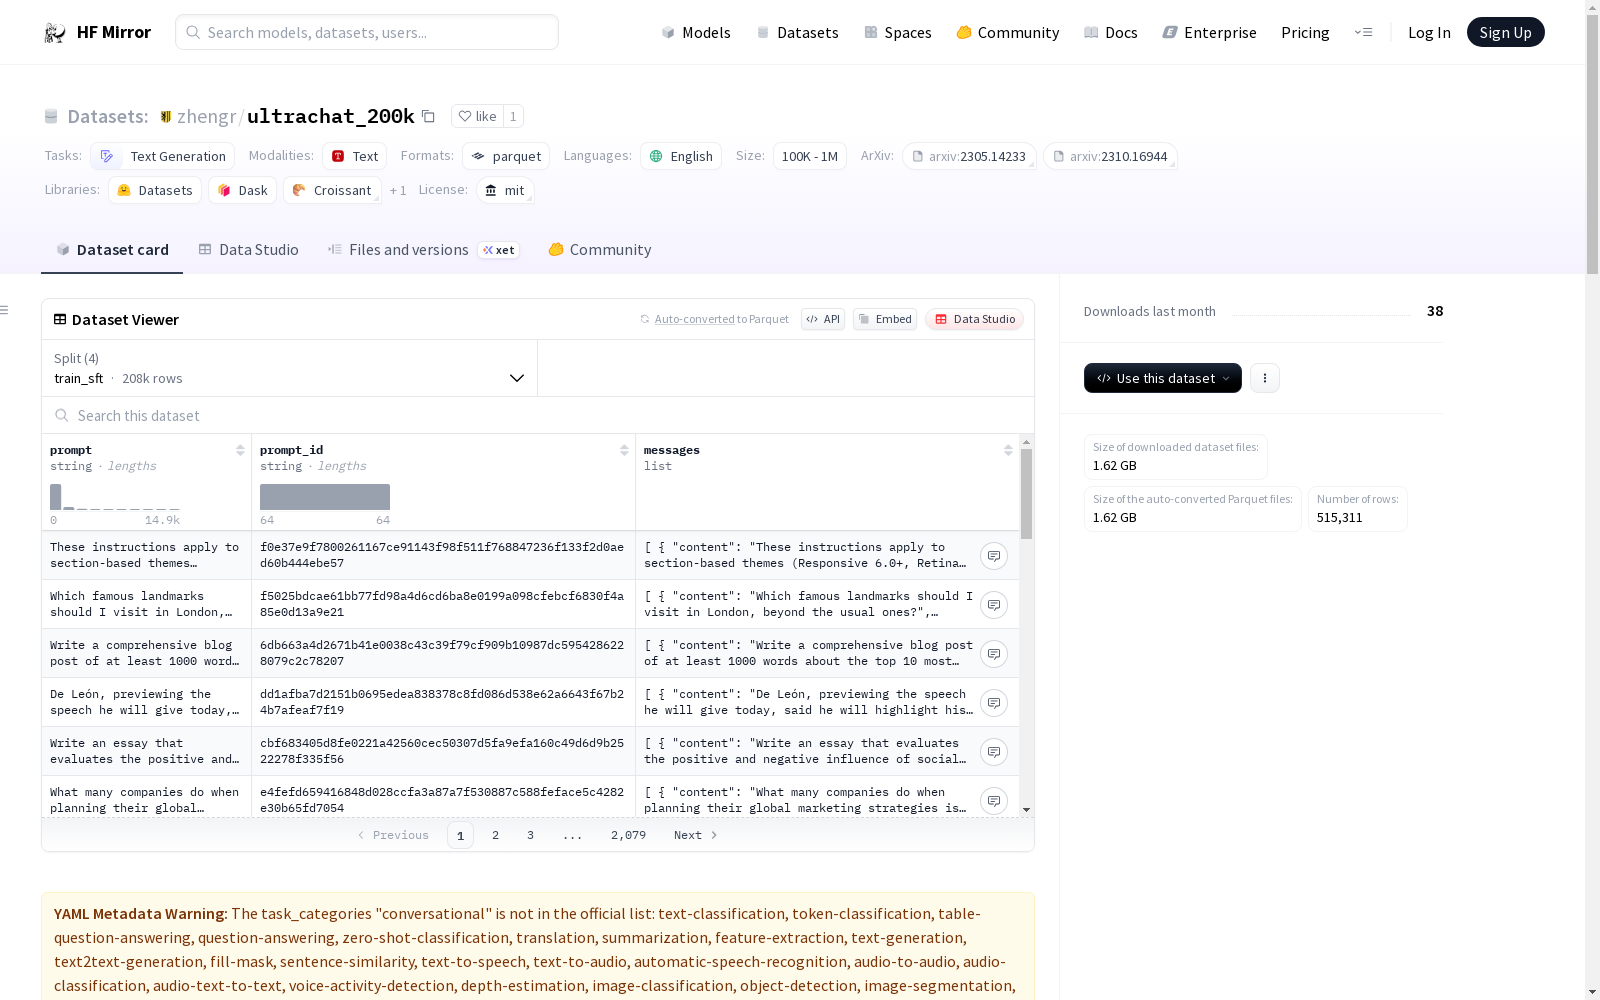Open Pricing in the top navigation

pos(1305,33)
